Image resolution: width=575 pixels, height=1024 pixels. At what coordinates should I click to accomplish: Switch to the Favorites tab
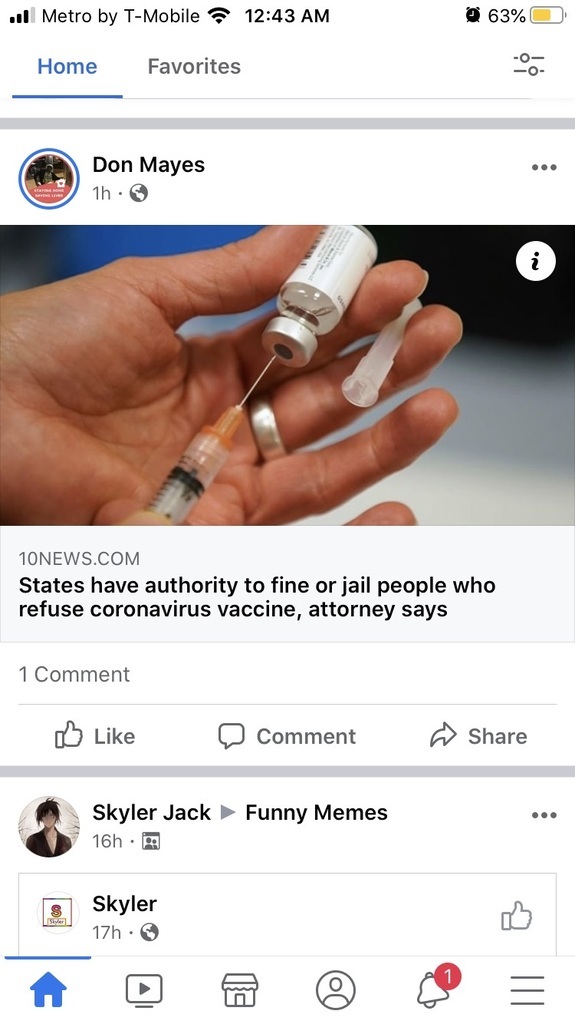pyautogui.click(x=194, y=66)
